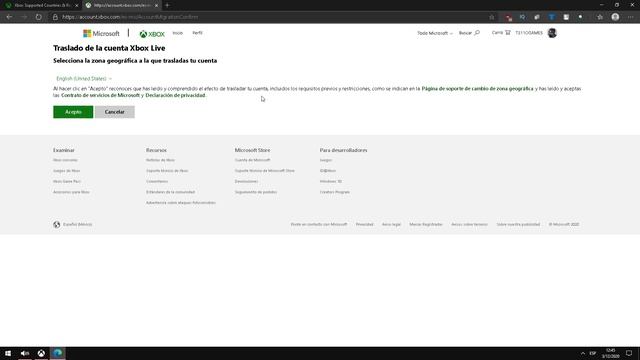This screenshot has width=640, height=360.
Task: Show hidden system tray icons
Action: tap(582, 353)
